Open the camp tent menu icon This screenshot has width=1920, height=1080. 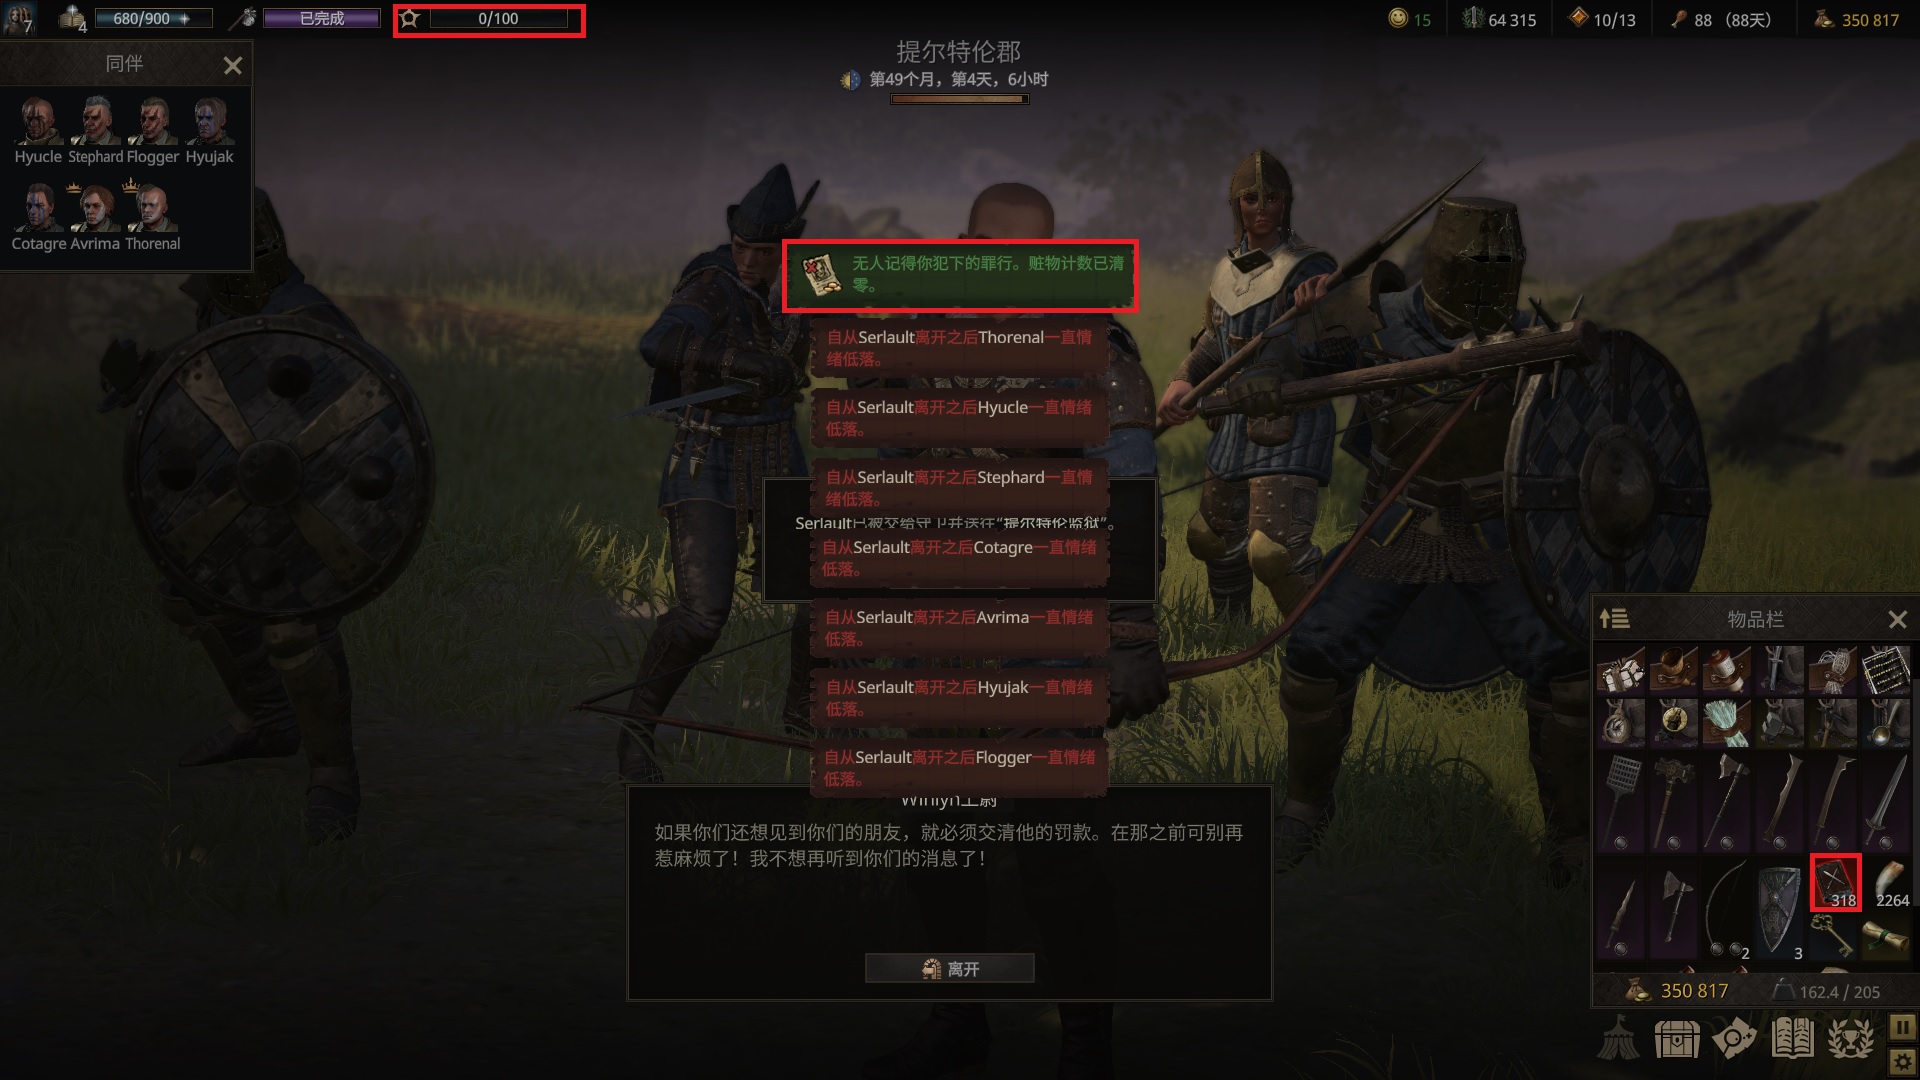pos(1617,1038)
